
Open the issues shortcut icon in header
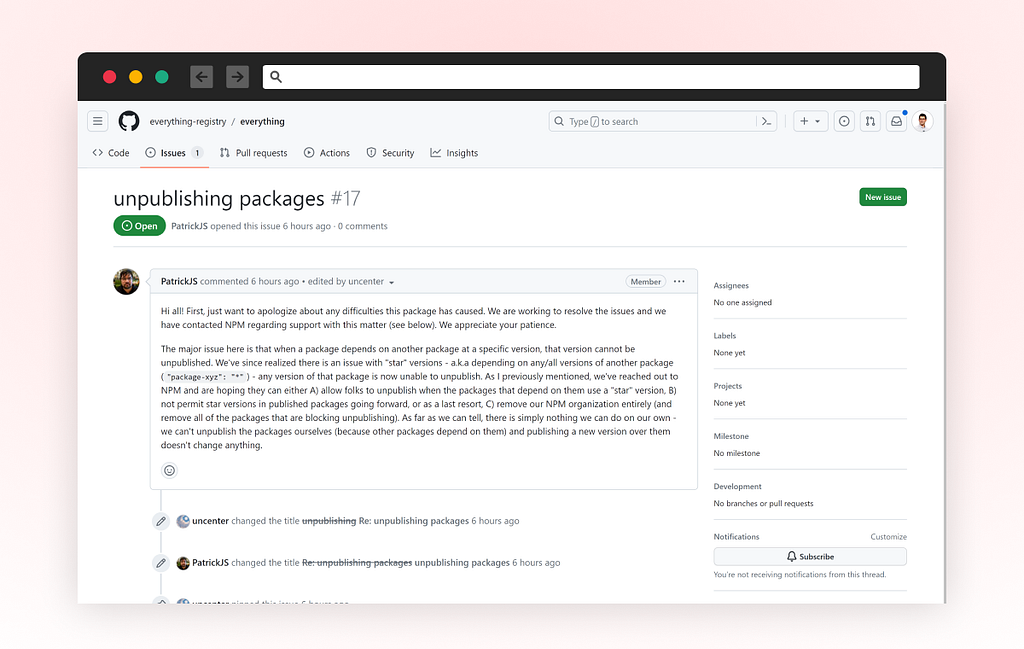tap(844, 121)
